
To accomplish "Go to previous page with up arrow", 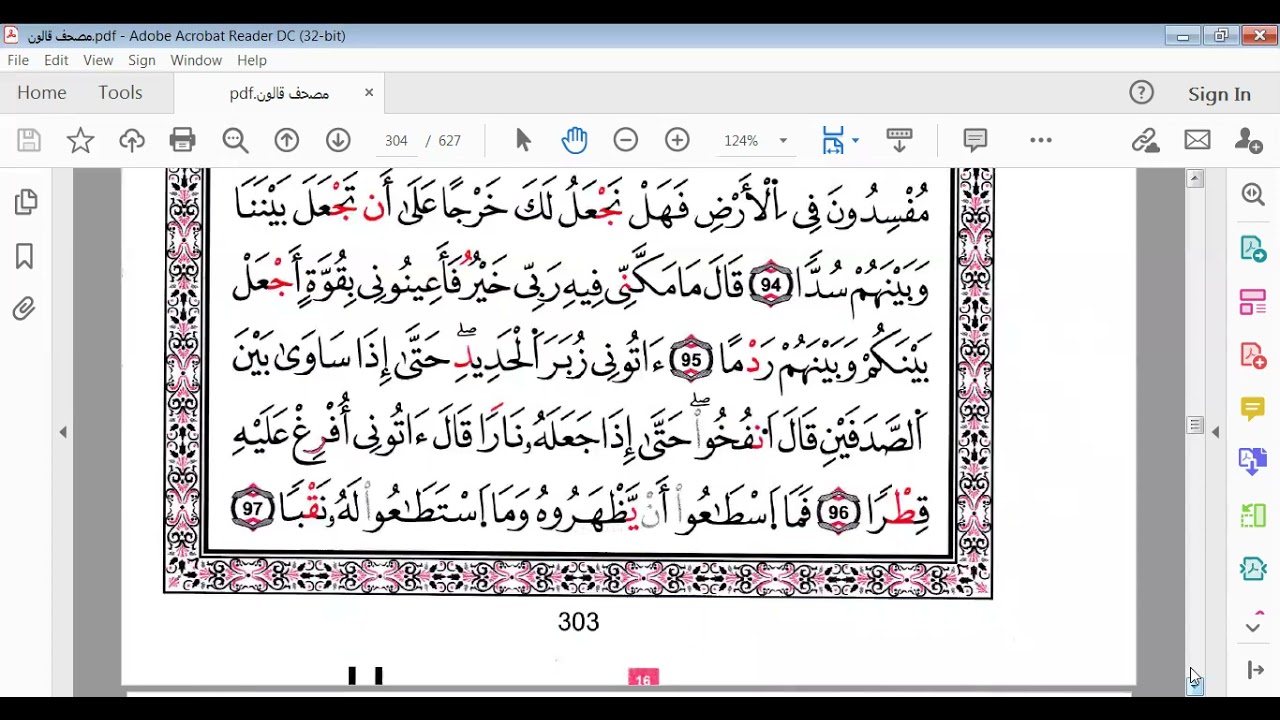I will (287, 140).
